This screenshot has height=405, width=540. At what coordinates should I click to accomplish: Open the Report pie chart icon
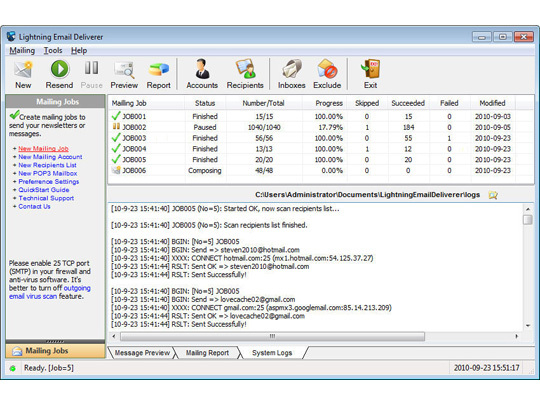(159, 70)
